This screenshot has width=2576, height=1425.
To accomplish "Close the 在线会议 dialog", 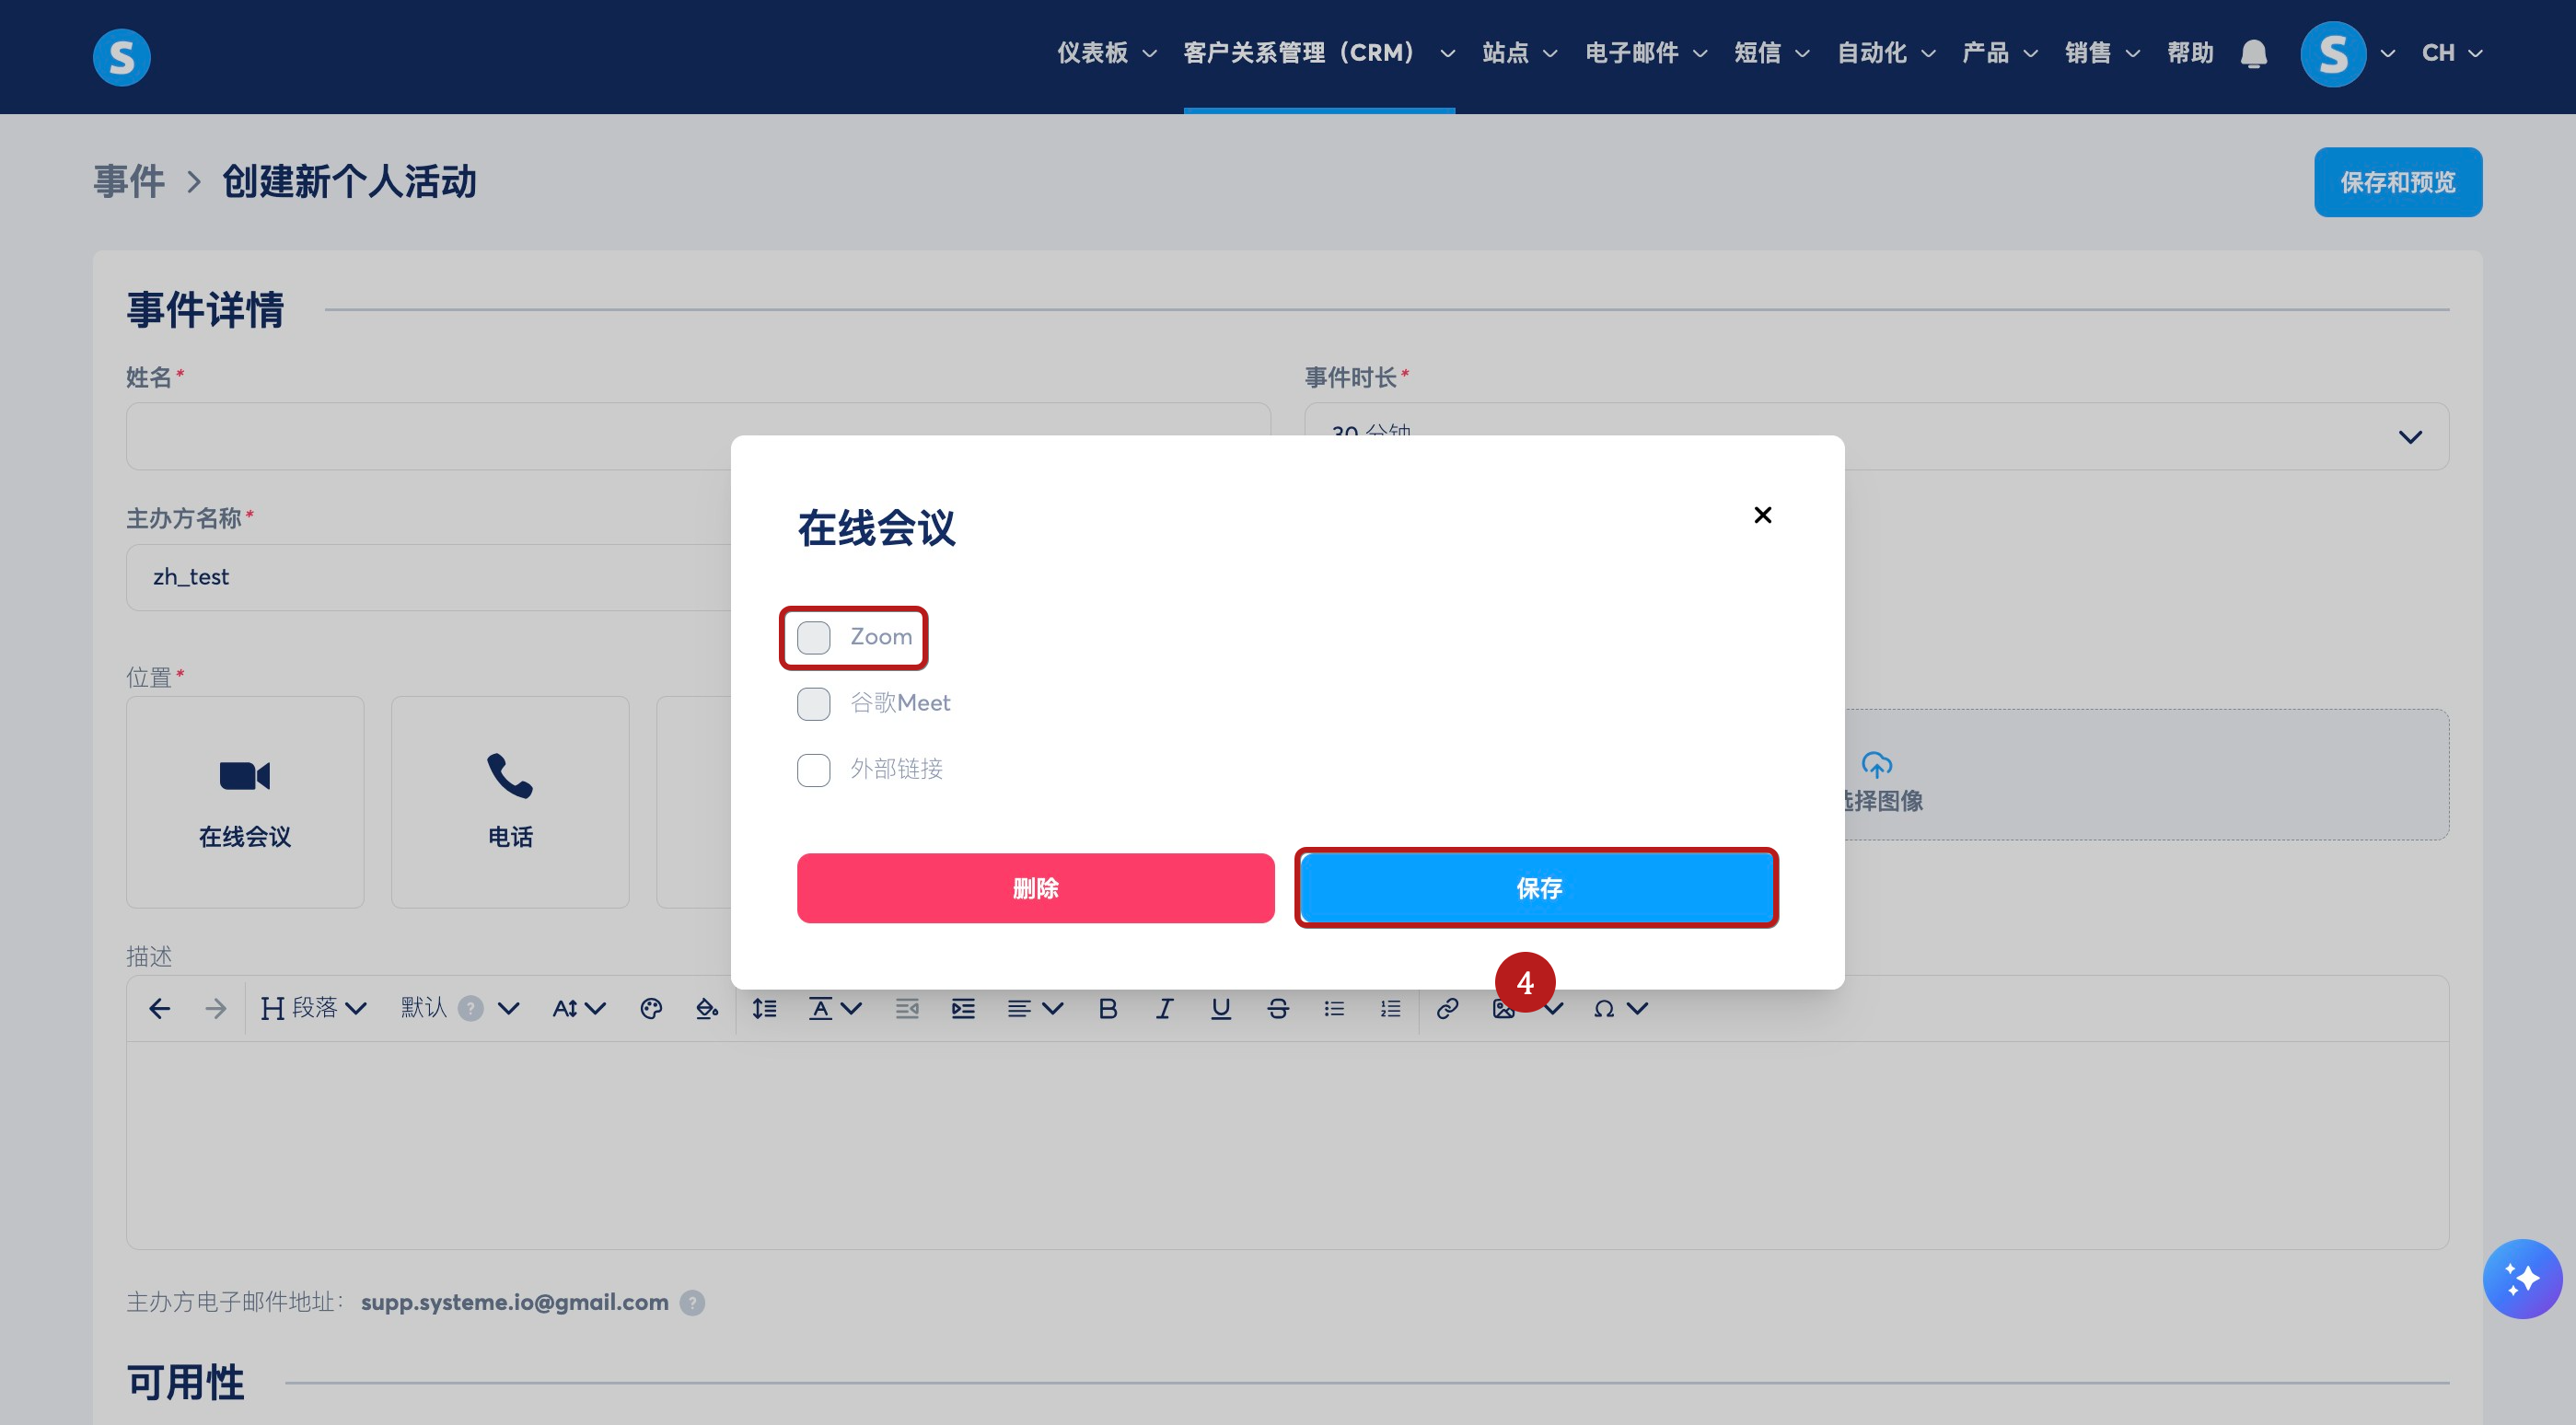I will pyautogui.click(x=1762, y=515).
